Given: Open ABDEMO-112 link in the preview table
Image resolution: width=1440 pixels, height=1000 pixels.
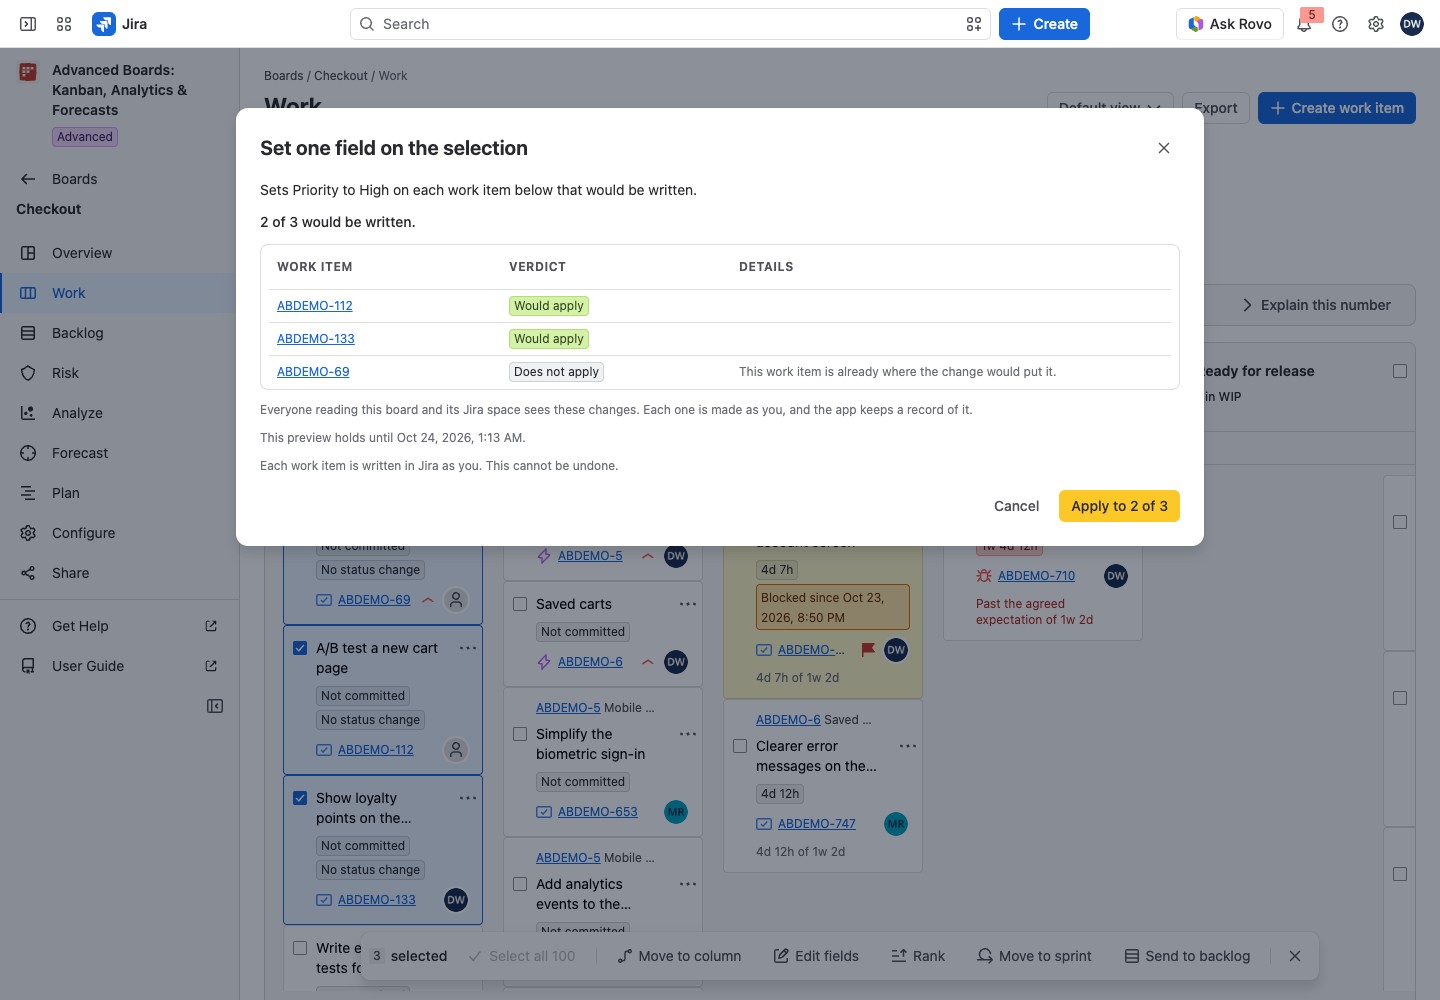Looking at the screenshot, I should click(315, 306).
